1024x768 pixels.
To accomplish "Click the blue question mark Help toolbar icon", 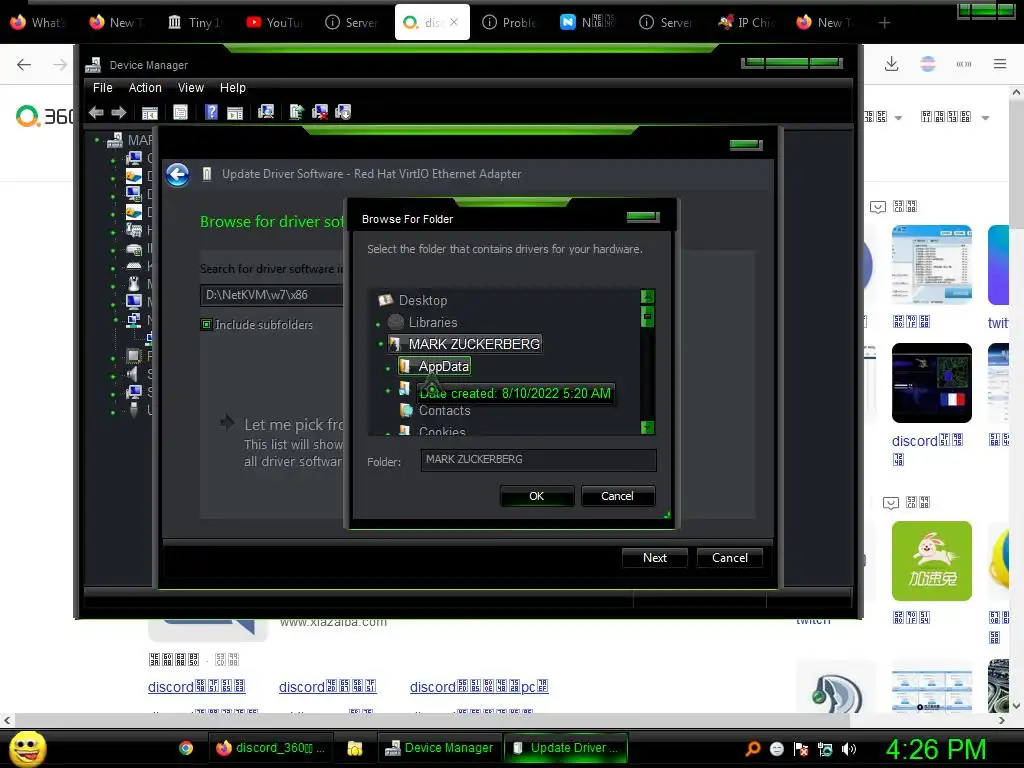I will 211,112.
